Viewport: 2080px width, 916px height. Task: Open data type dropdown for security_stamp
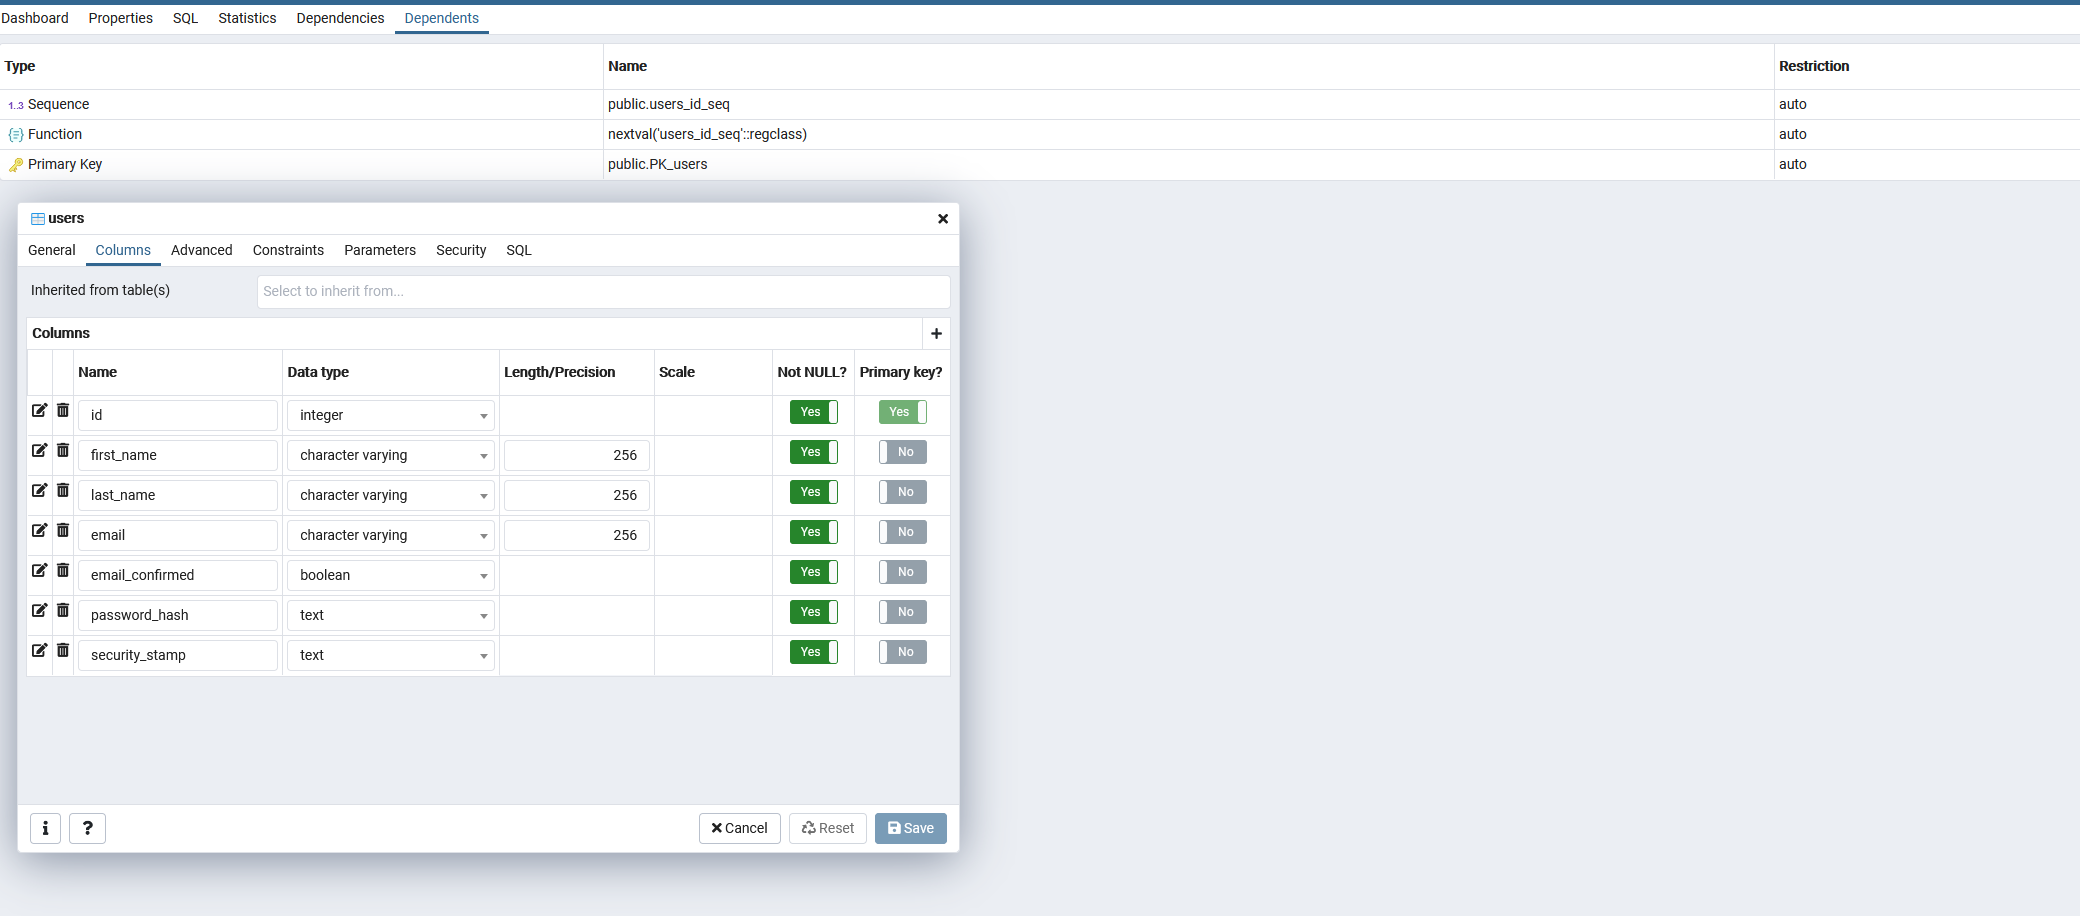point(391,655)
